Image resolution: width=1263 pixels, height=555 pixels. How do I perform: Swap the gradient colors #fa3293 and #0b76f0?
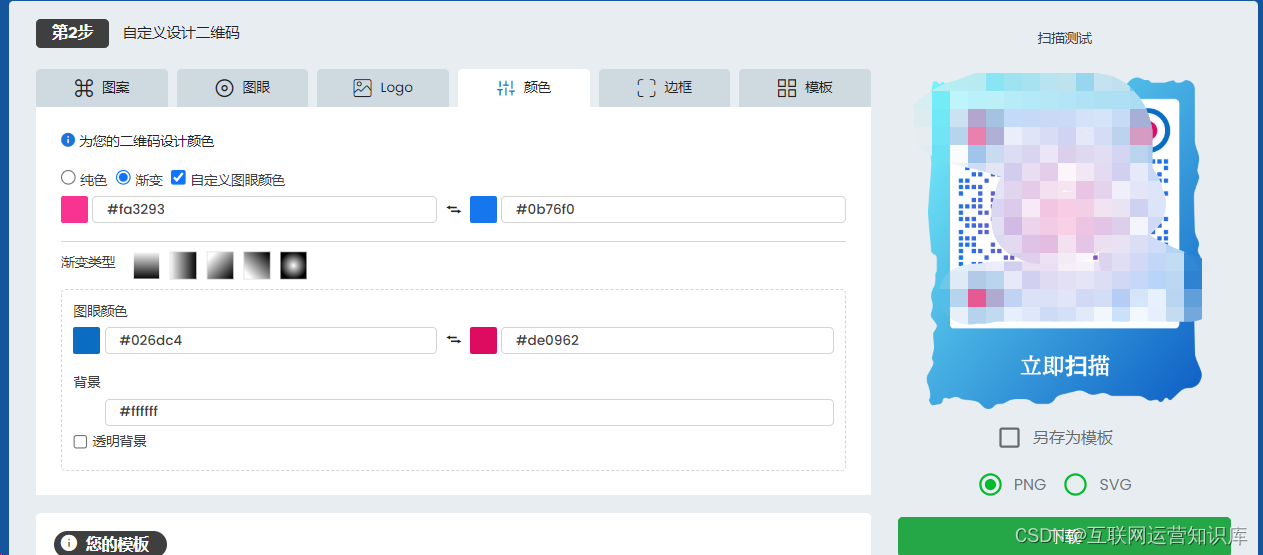click(453, 209)
